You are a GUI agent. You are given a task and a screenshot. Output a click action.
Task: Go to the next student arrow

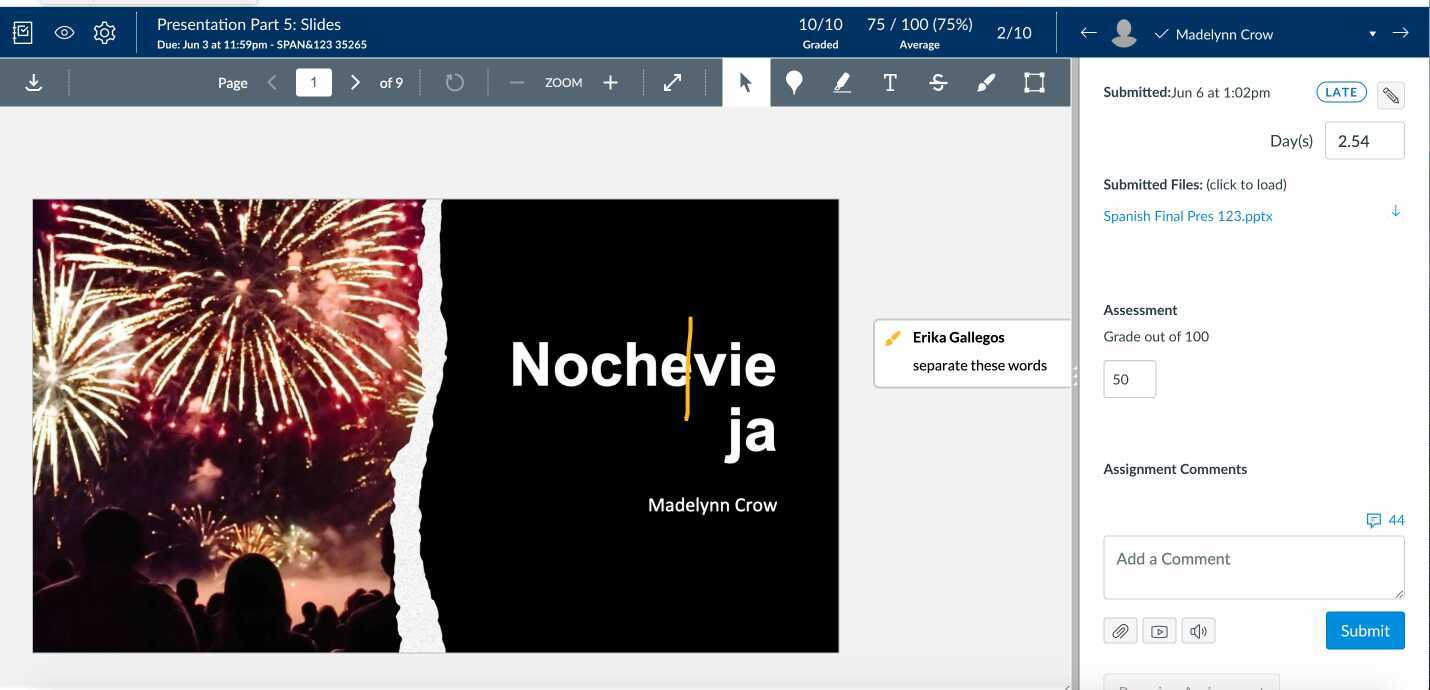click(1400, 33)
